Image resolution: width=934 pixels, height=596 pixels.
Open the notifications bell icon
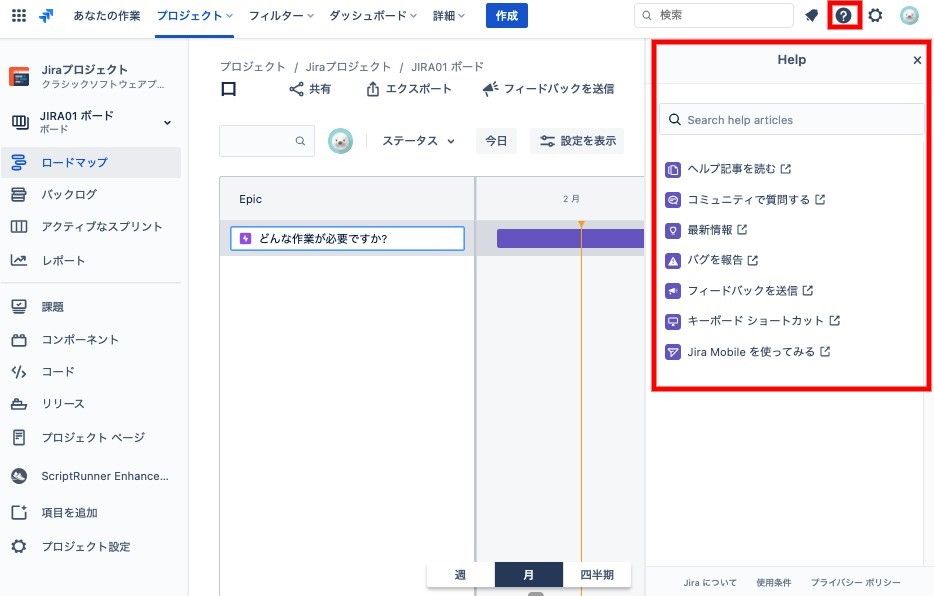811,15
